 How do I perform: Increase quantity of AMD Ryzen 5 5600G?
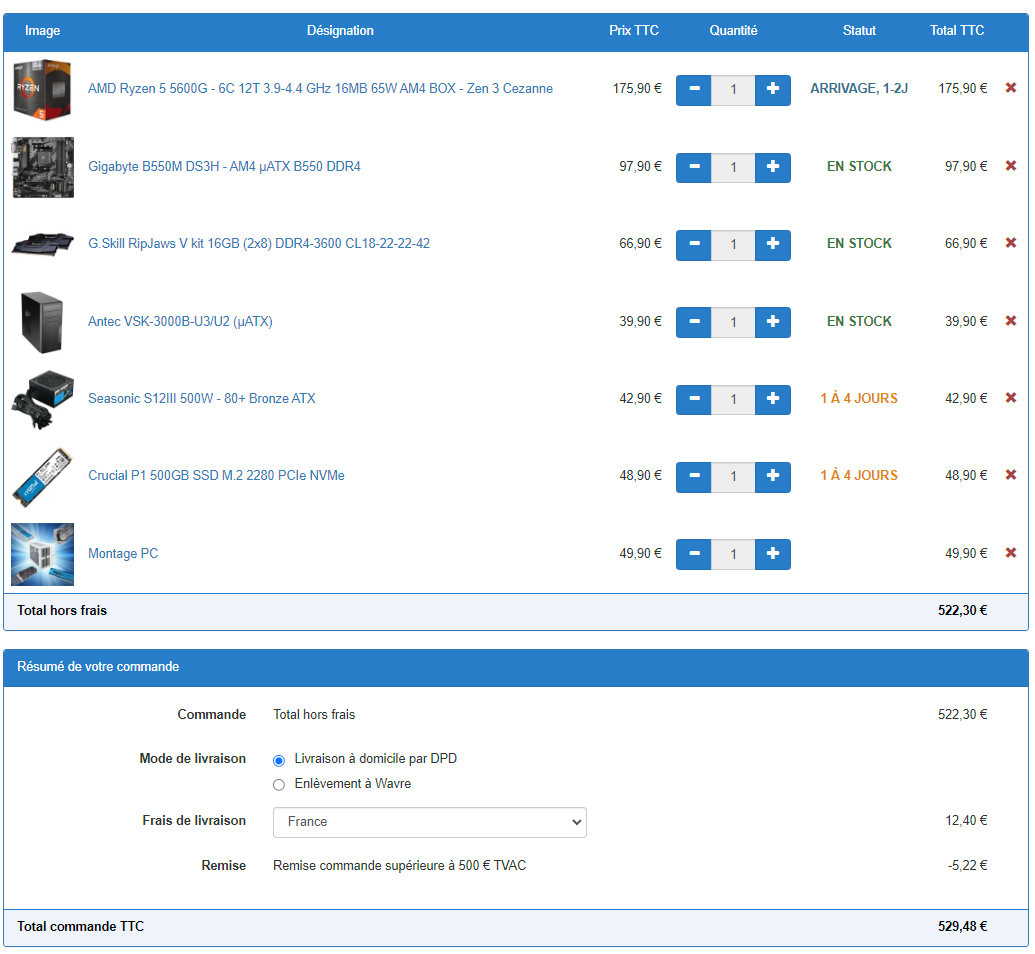(772, 90)
